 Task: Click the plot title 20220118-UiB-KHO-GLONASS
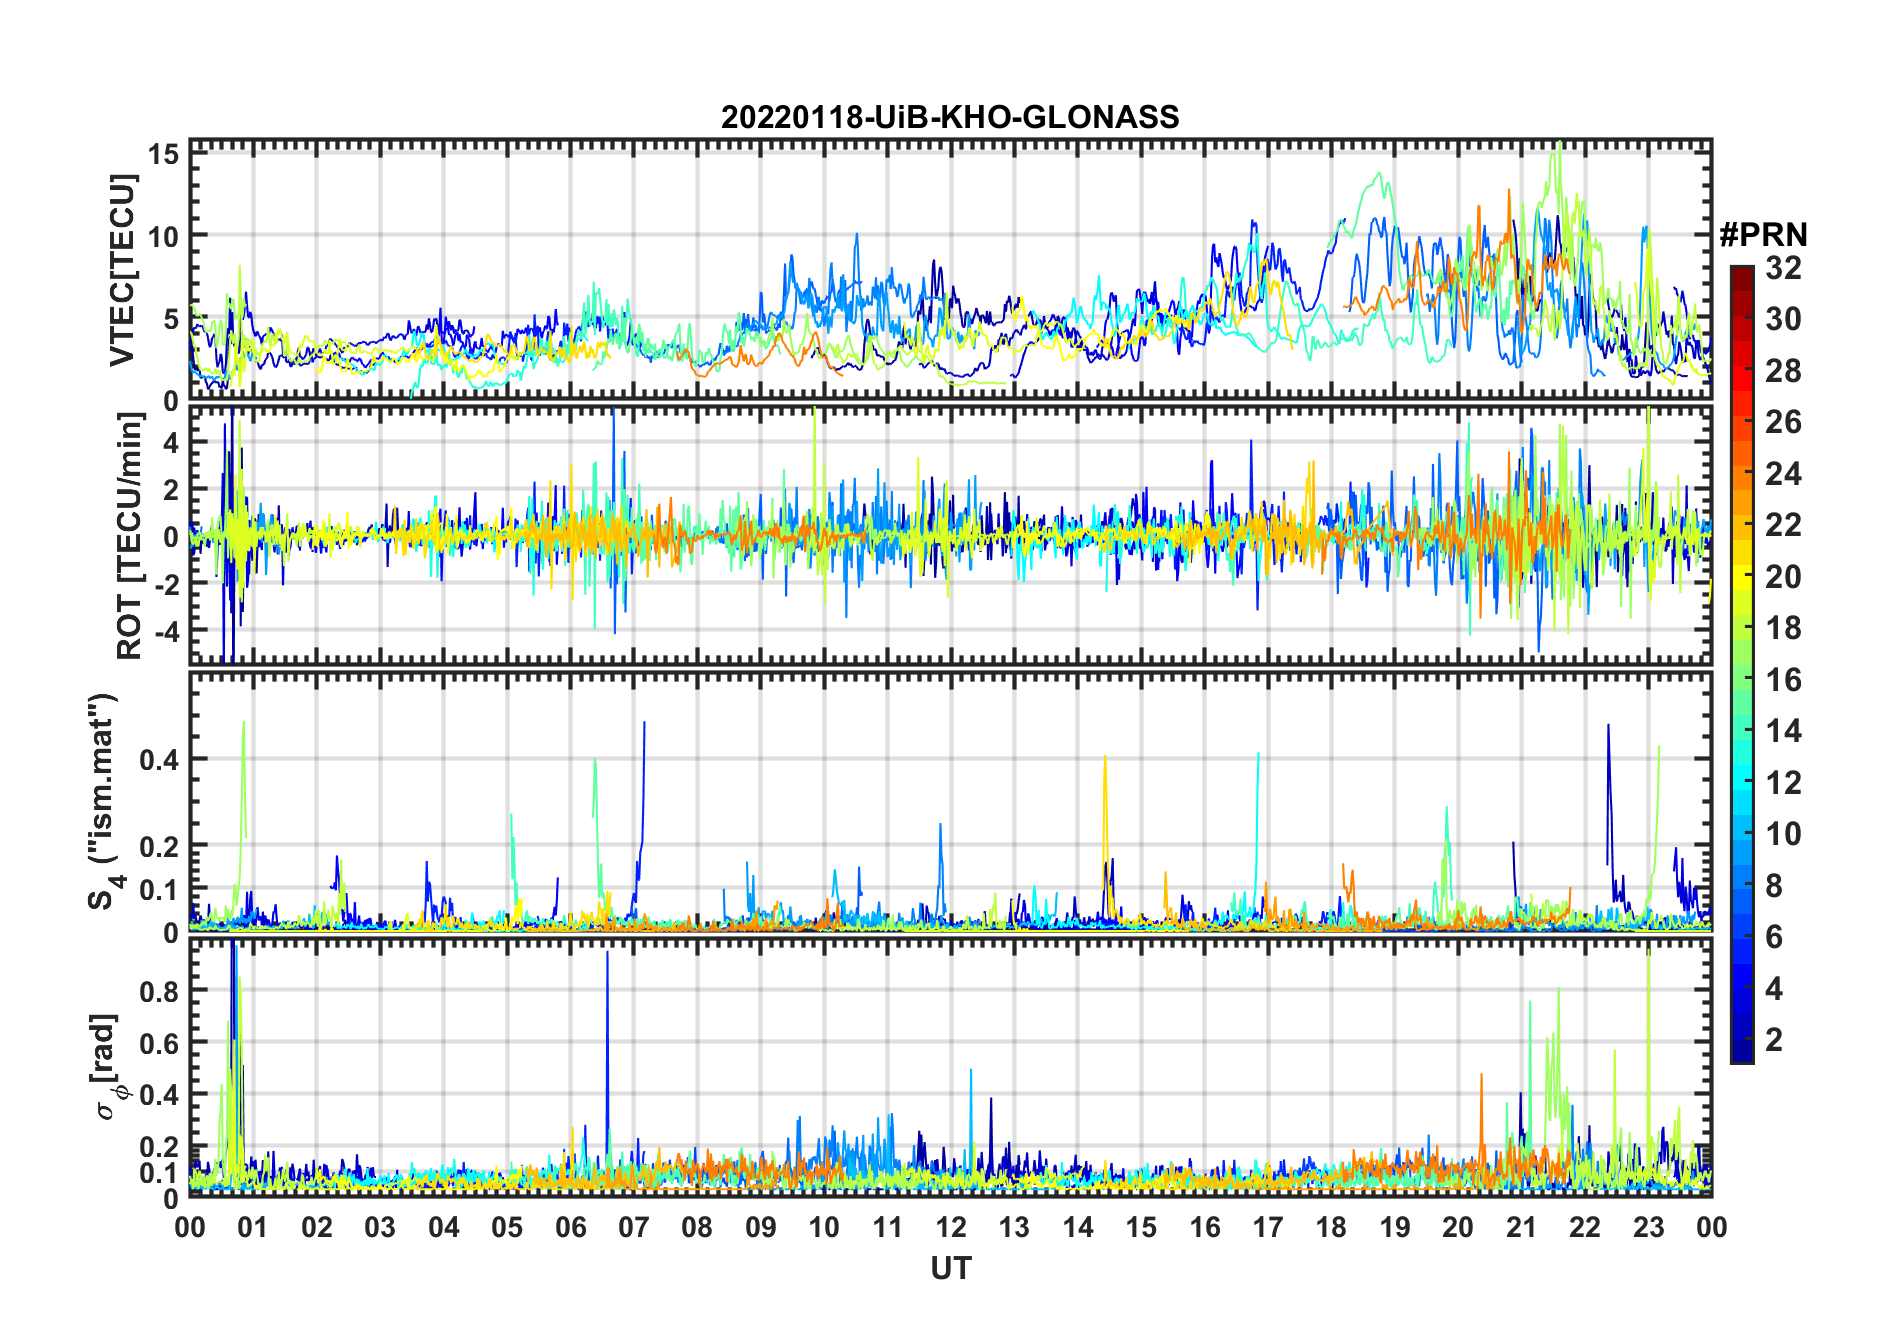[x=950, y=118]
